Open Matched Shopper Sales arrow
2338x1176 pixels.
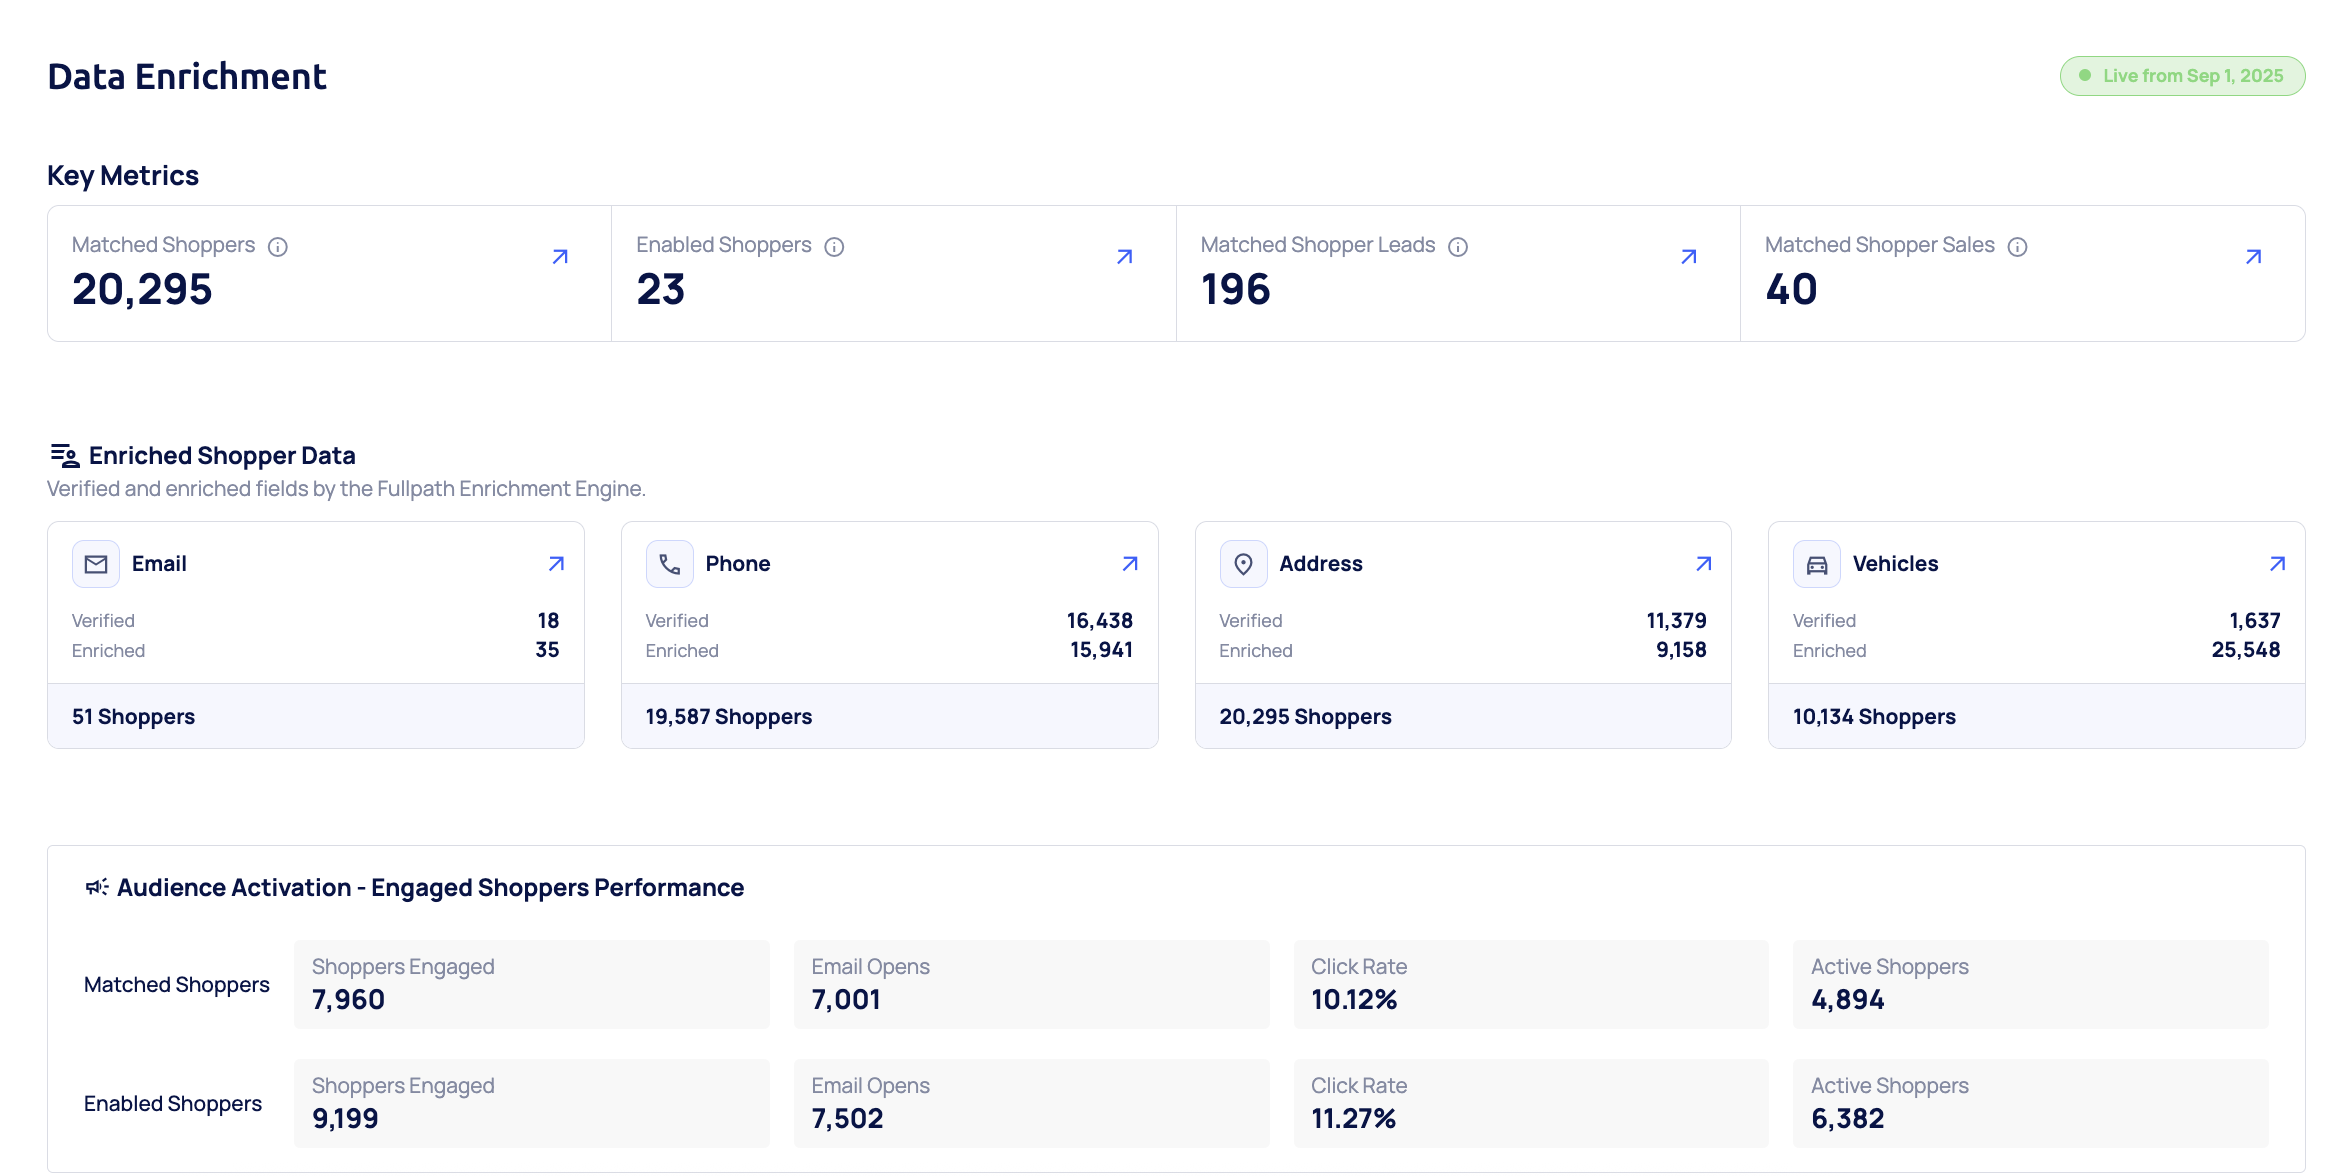pyautogui.click(x=2253, y=257)
